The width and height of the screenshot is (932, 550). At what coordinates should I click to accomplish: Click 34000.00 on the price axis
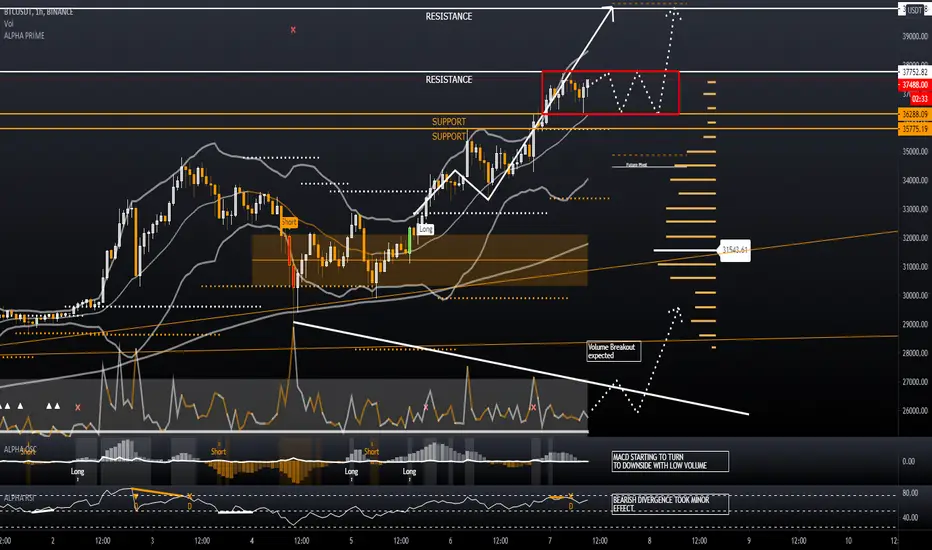coord(915,181)
